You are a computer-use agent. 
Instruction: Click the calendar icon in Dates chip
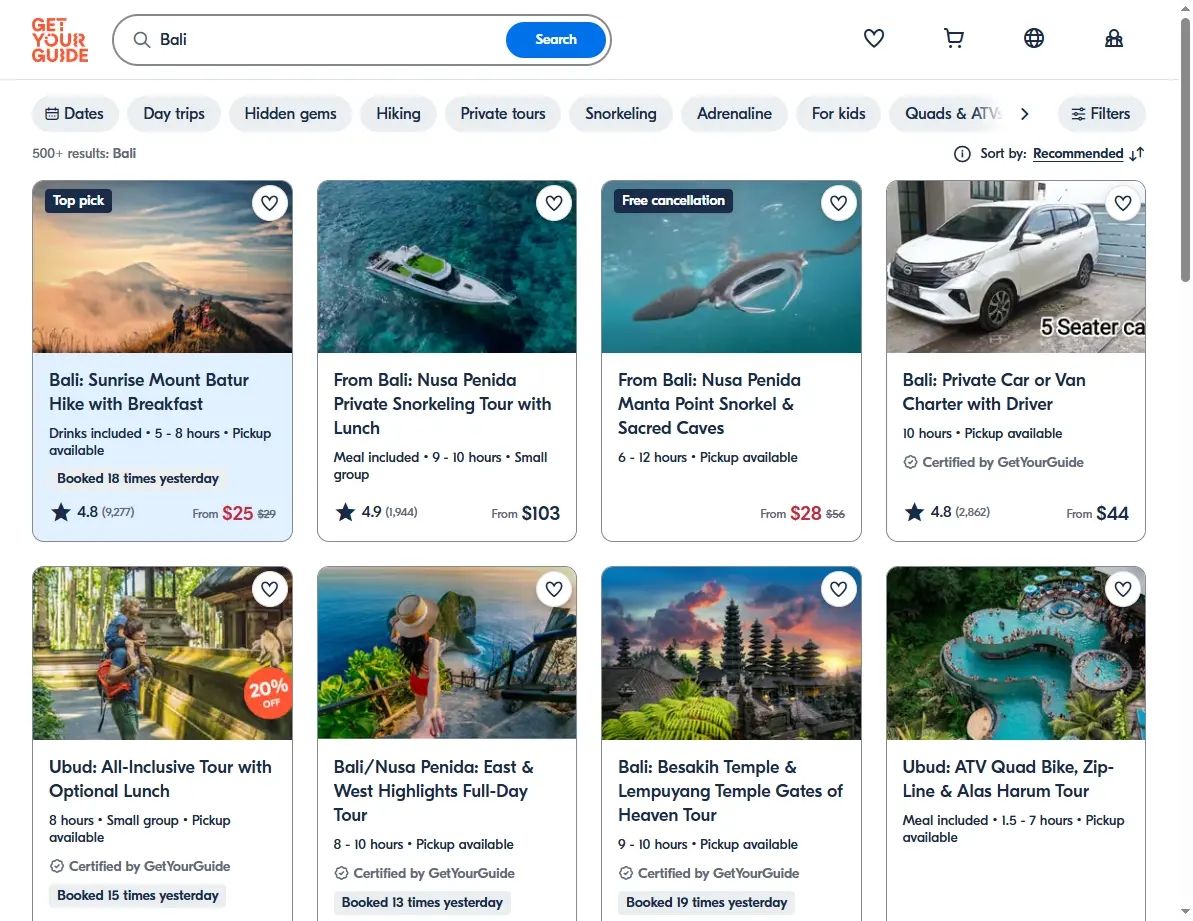point(52,114)
